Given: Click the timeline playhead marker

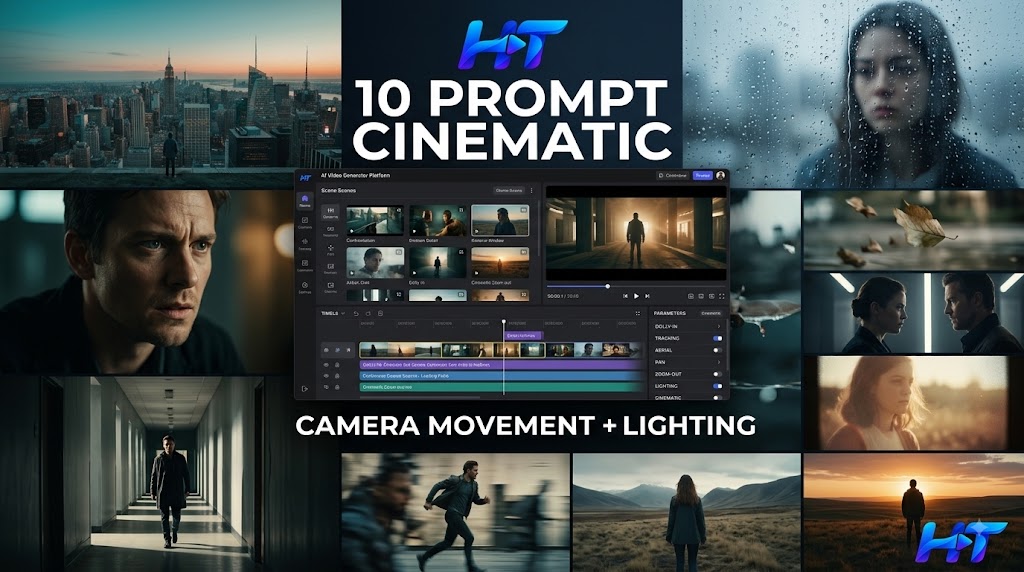Looking at the screenshot, I should pos(504,322).
